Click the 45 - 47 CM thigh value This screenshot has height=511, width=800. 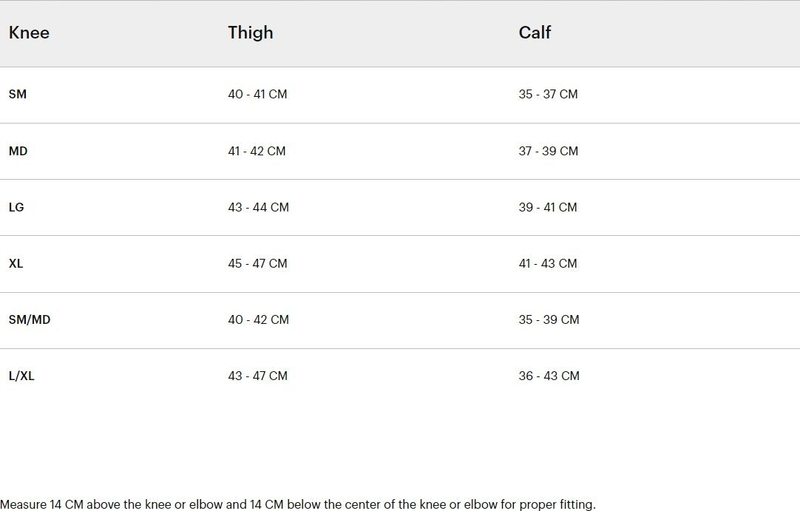(x=258, y=263)
